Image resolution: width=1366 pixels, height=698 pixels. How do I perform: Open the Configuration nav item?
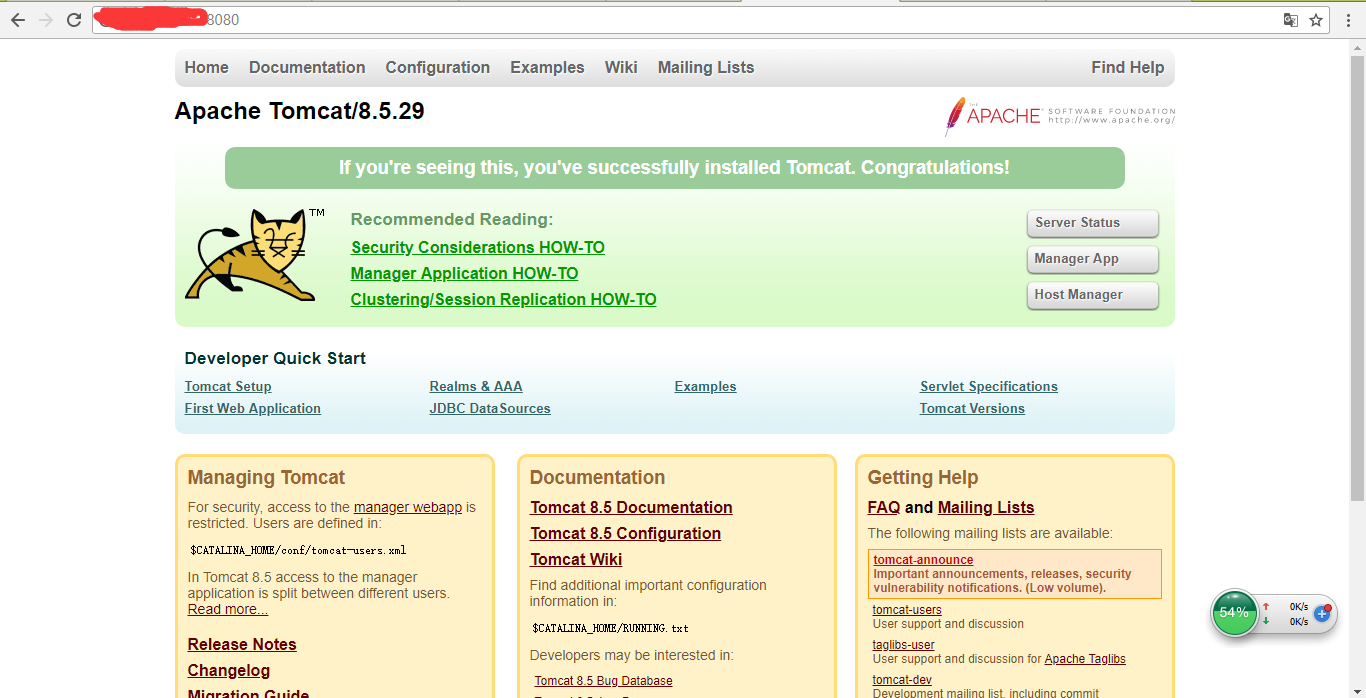pos(438,67)
